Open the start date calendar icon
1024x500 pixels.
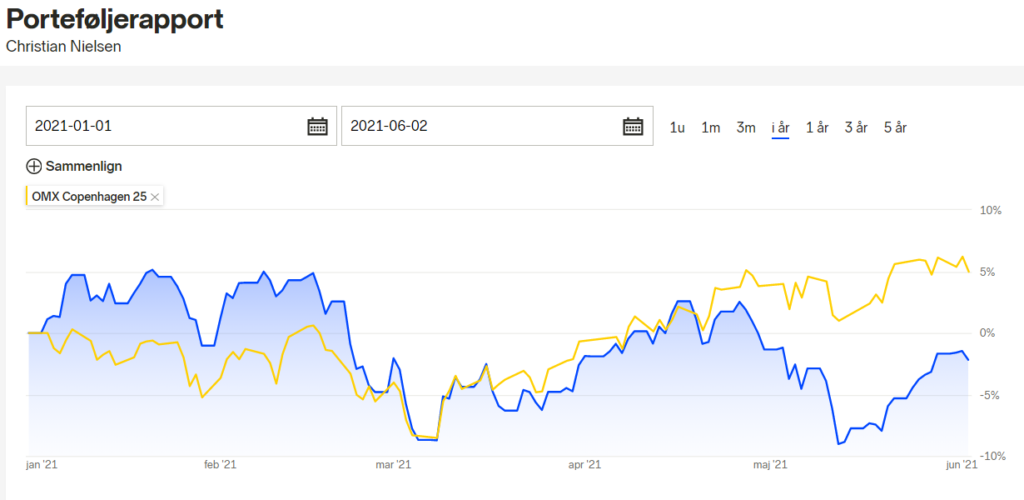[x=317, y=126]
